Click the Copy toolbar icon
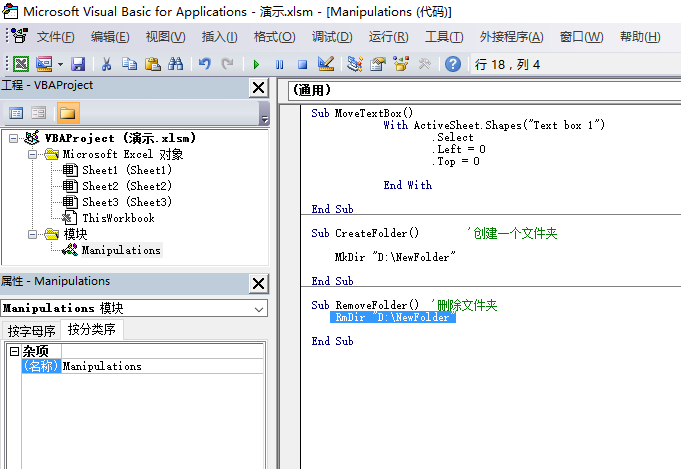 point(129,64)
